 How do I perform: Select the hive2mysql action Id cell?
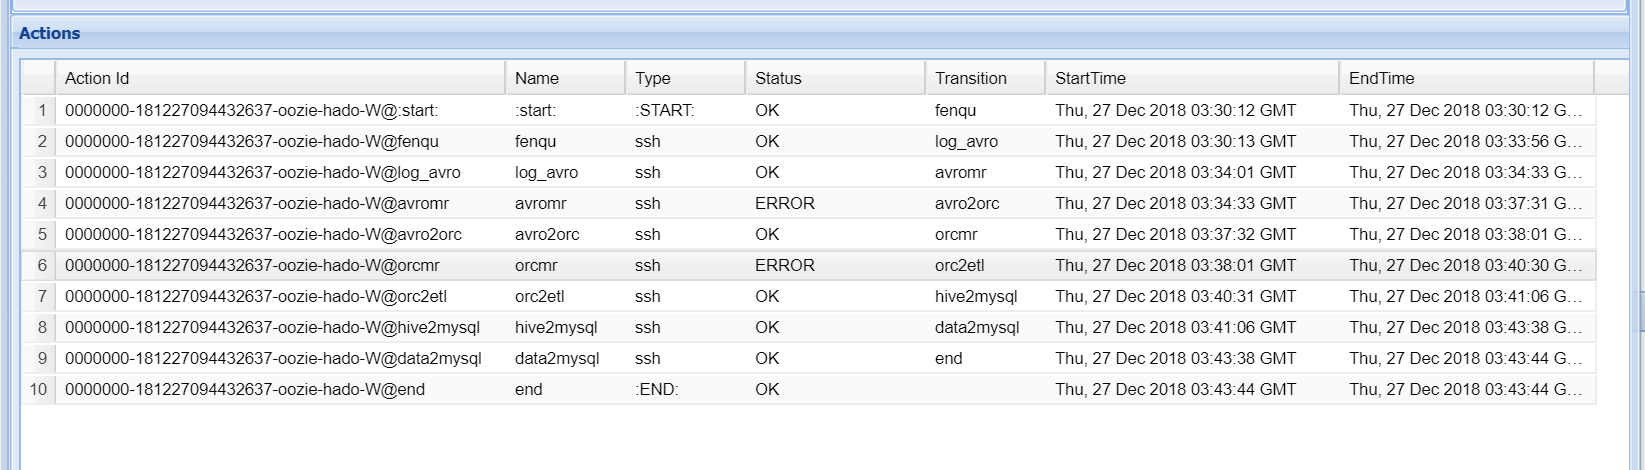pos(272,327)
